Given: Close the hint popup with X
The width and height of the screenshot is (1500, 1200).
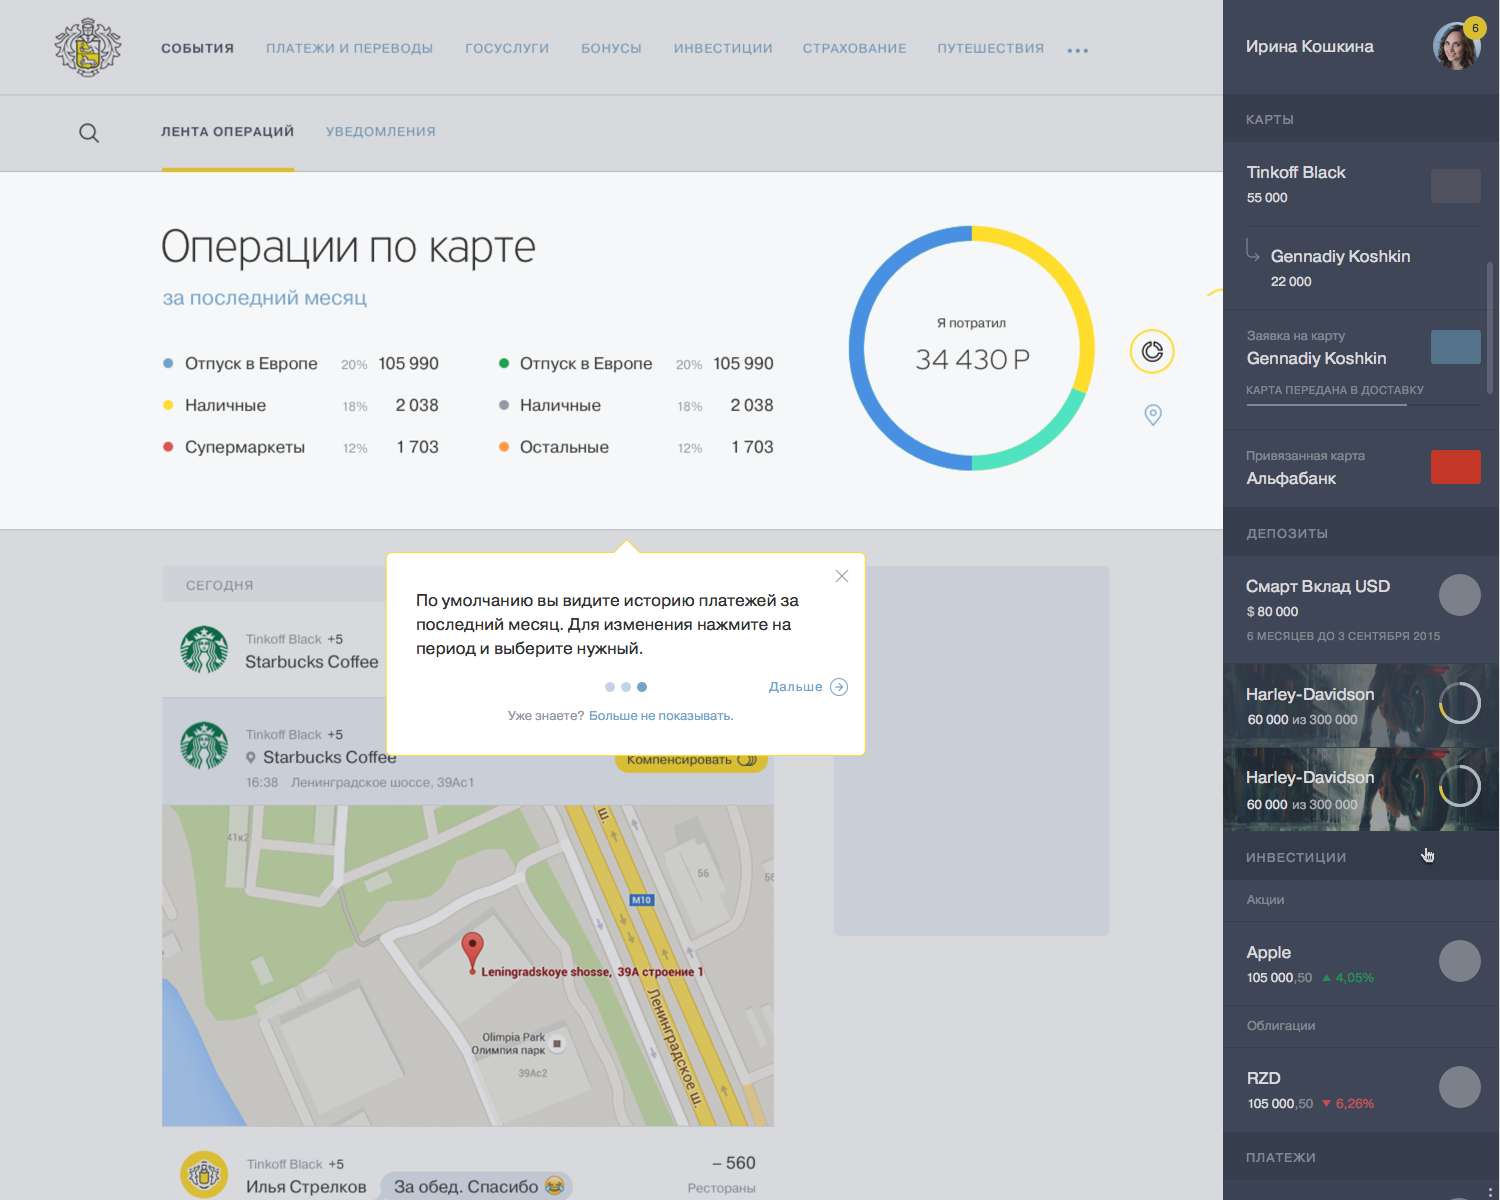Looking at the screenshot, I should [842, 576].
